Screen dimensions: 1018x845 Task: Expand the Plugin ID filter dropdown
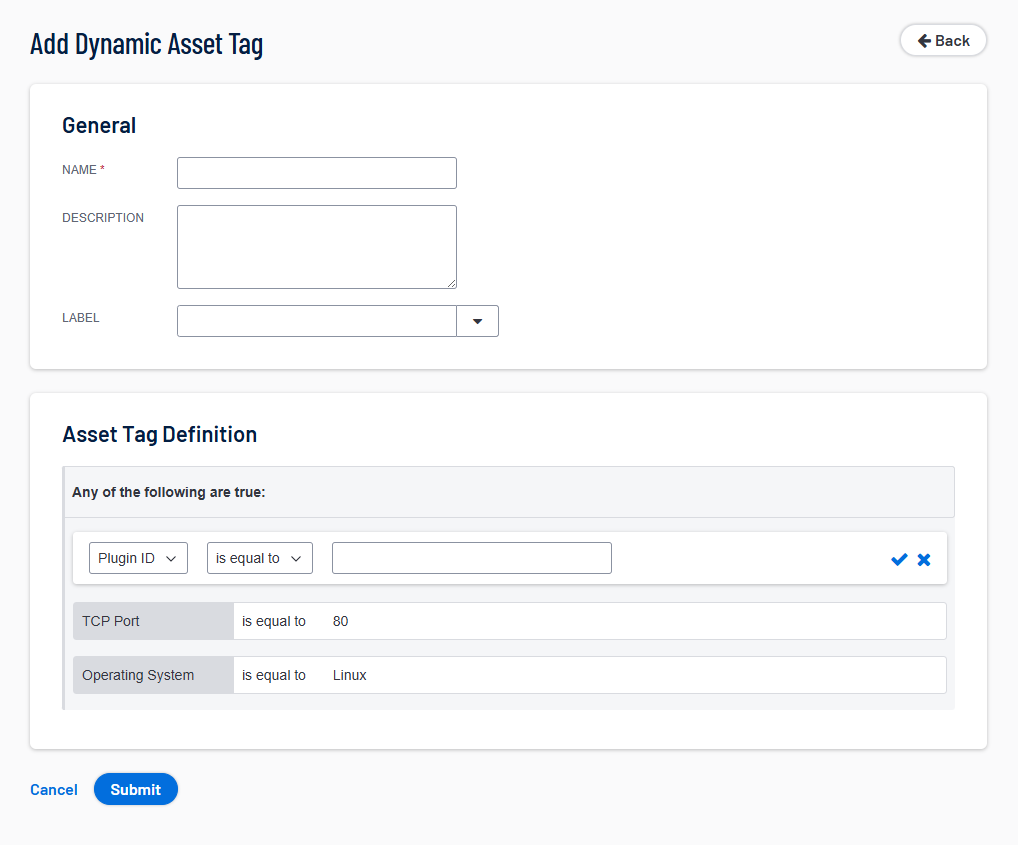[x=138, y=558]
